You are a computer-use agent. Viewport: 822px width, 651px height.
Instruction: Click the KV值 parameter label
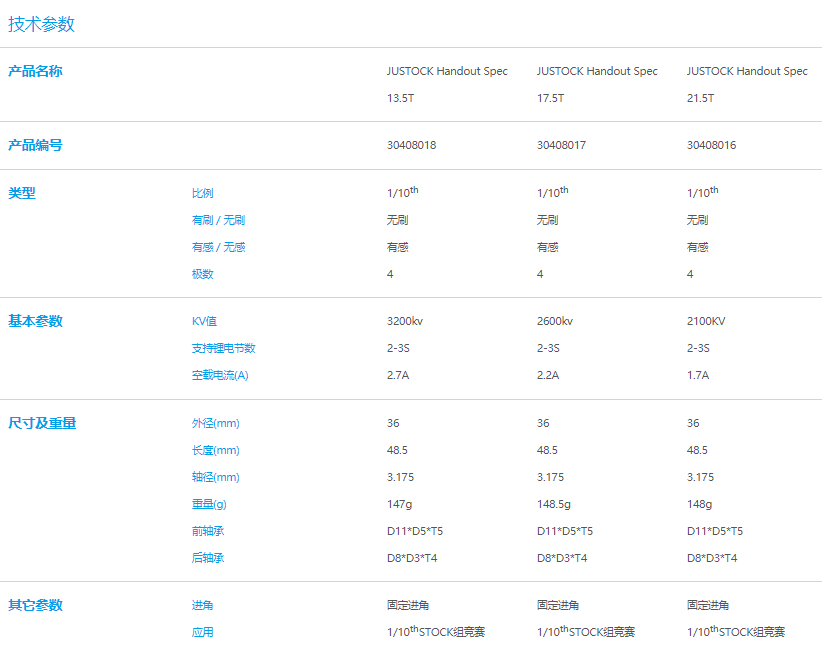tap(204, 321)
